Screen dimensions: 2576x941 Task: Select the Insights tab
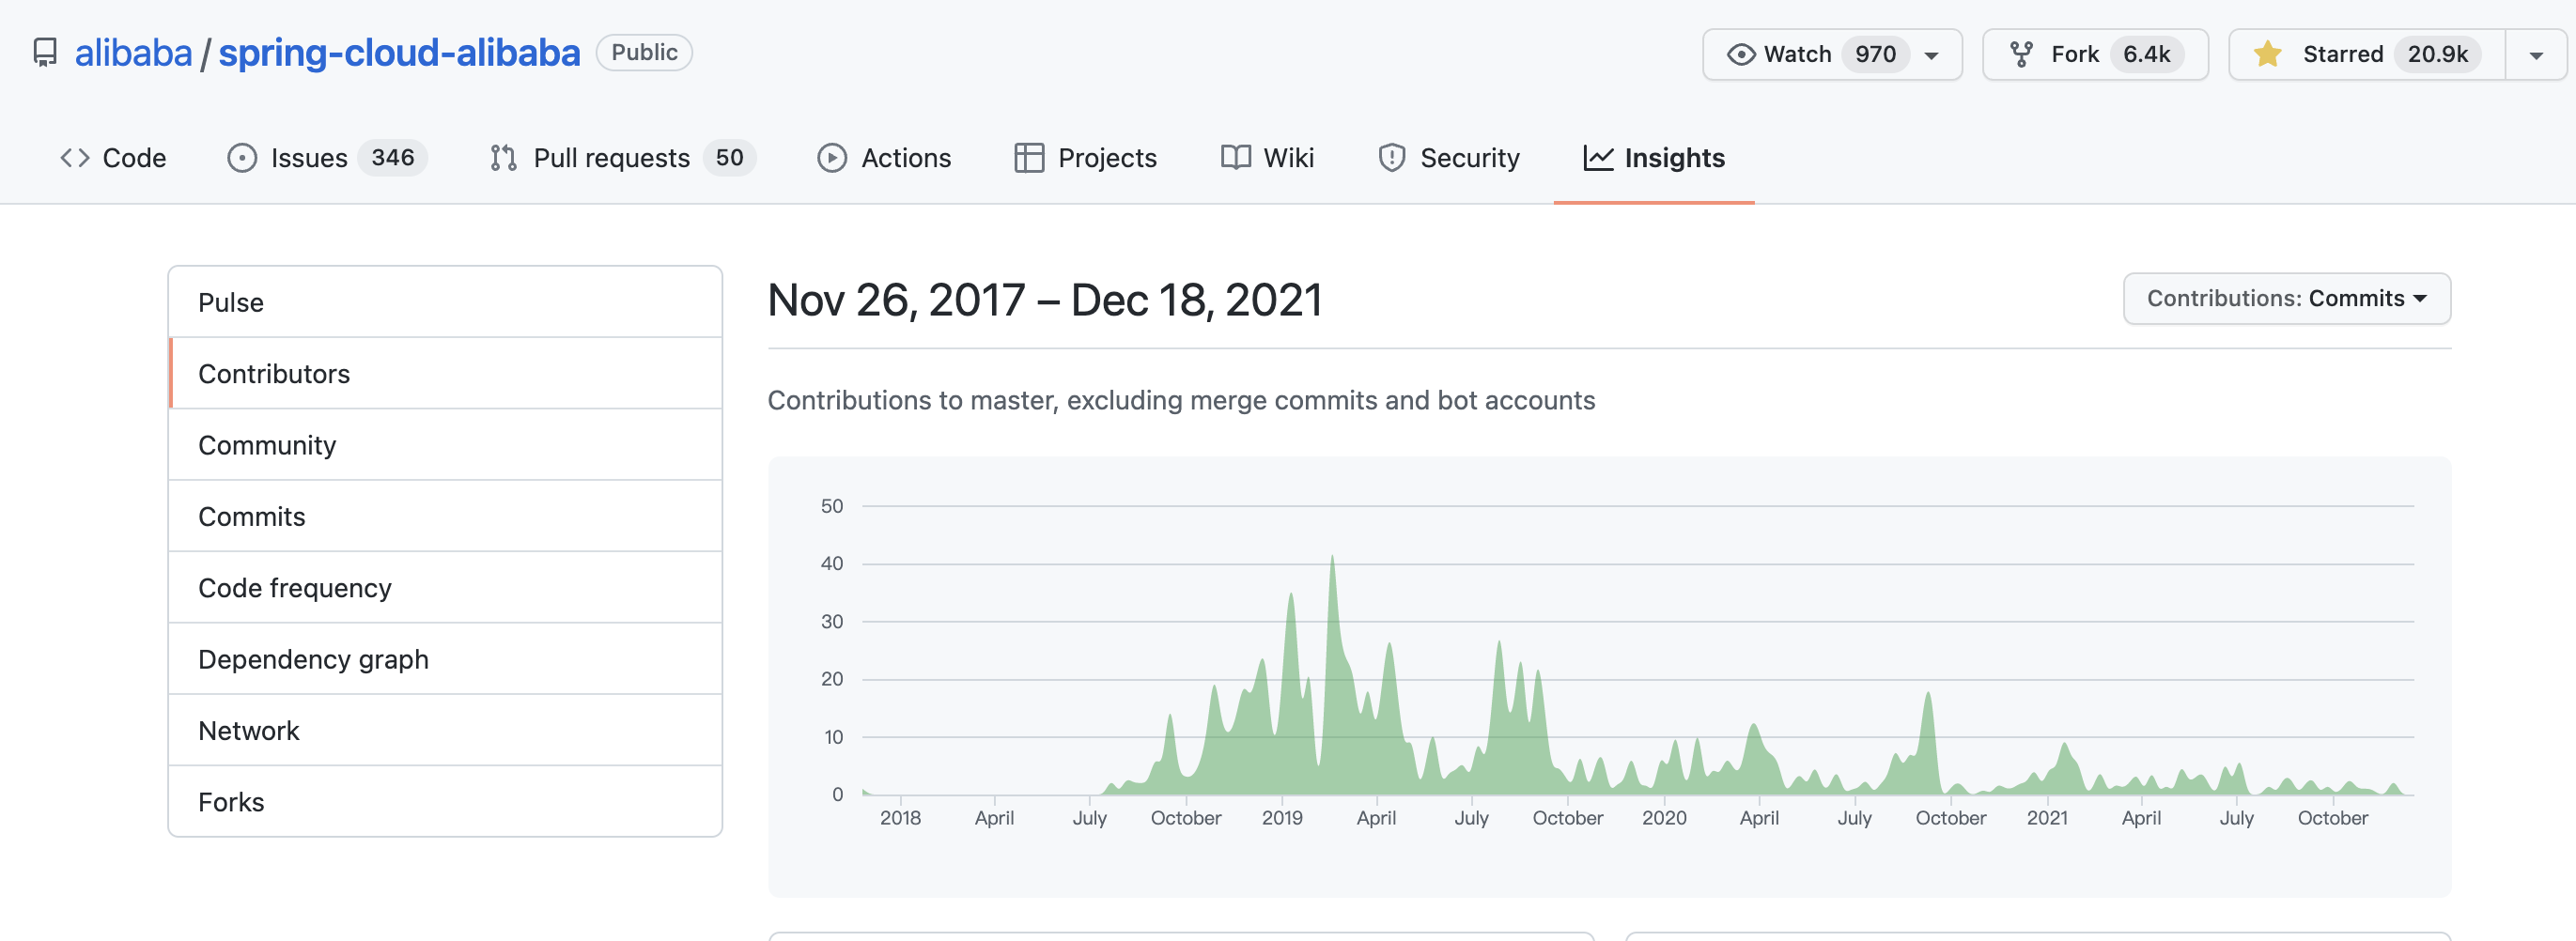click(1655, 158)
